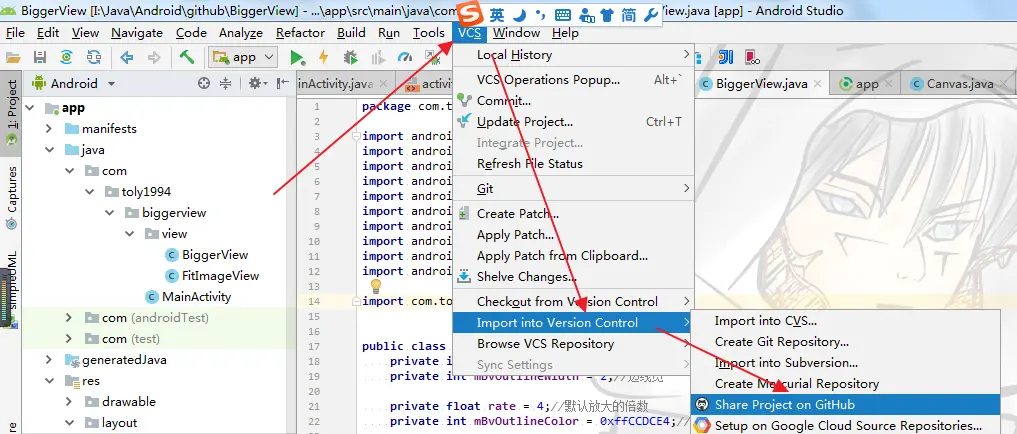This screenshot has width=1017, height=434.
Task: Click the Sogou user account icon
Action: tap(586, 14)
